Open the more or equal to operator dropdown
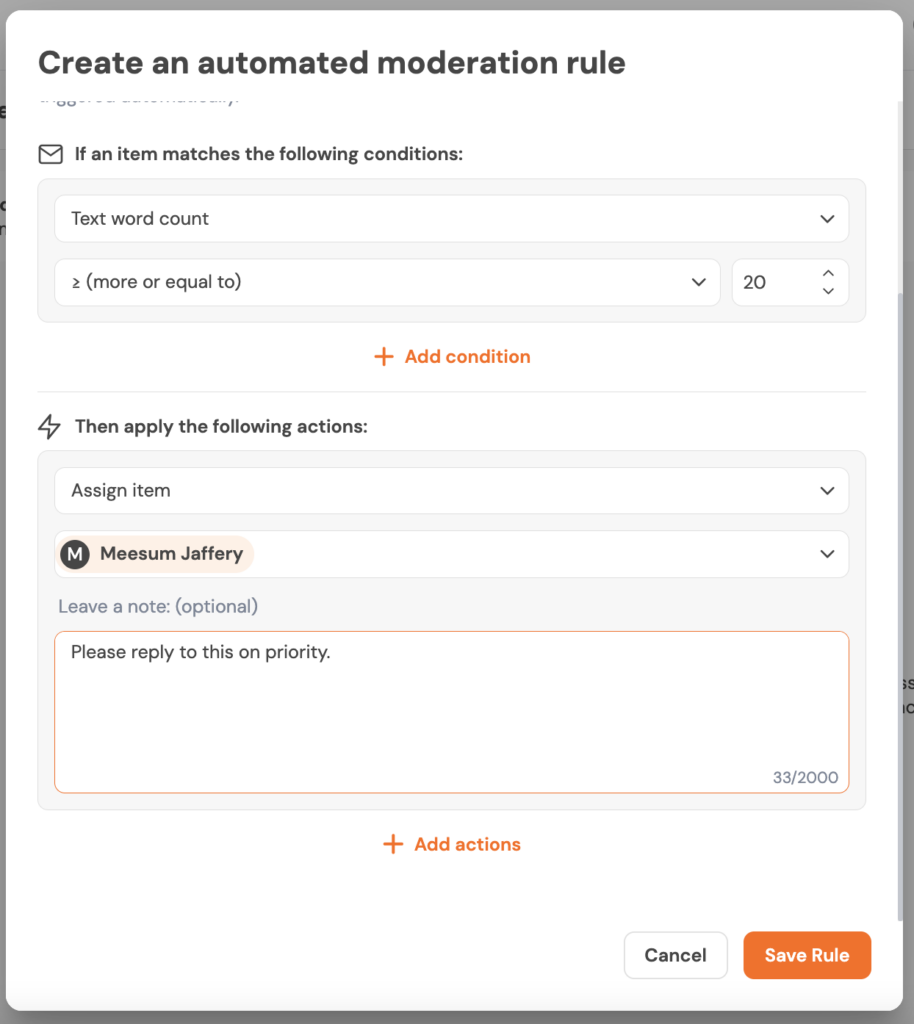Screen dimensions: 914x1024 387,282
